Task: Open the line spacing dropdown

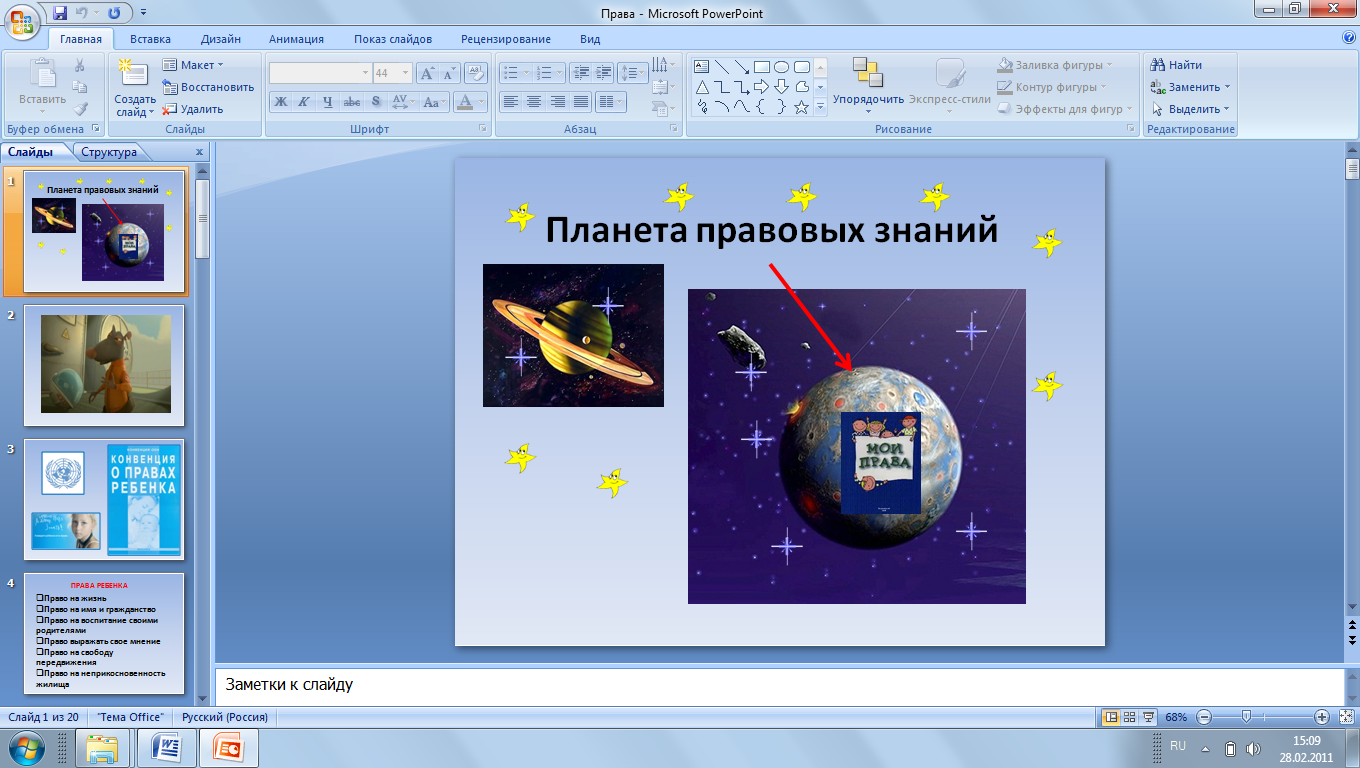Action: [x=633, y=73]
